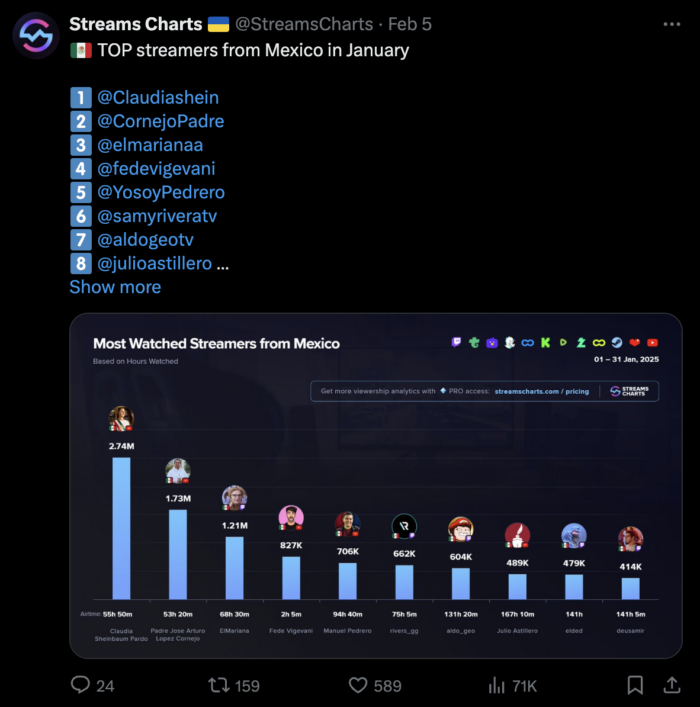Viewport: 700px width, 707px height.
Task: Open @samyriveratv mention link
Action: pos(157,216)
